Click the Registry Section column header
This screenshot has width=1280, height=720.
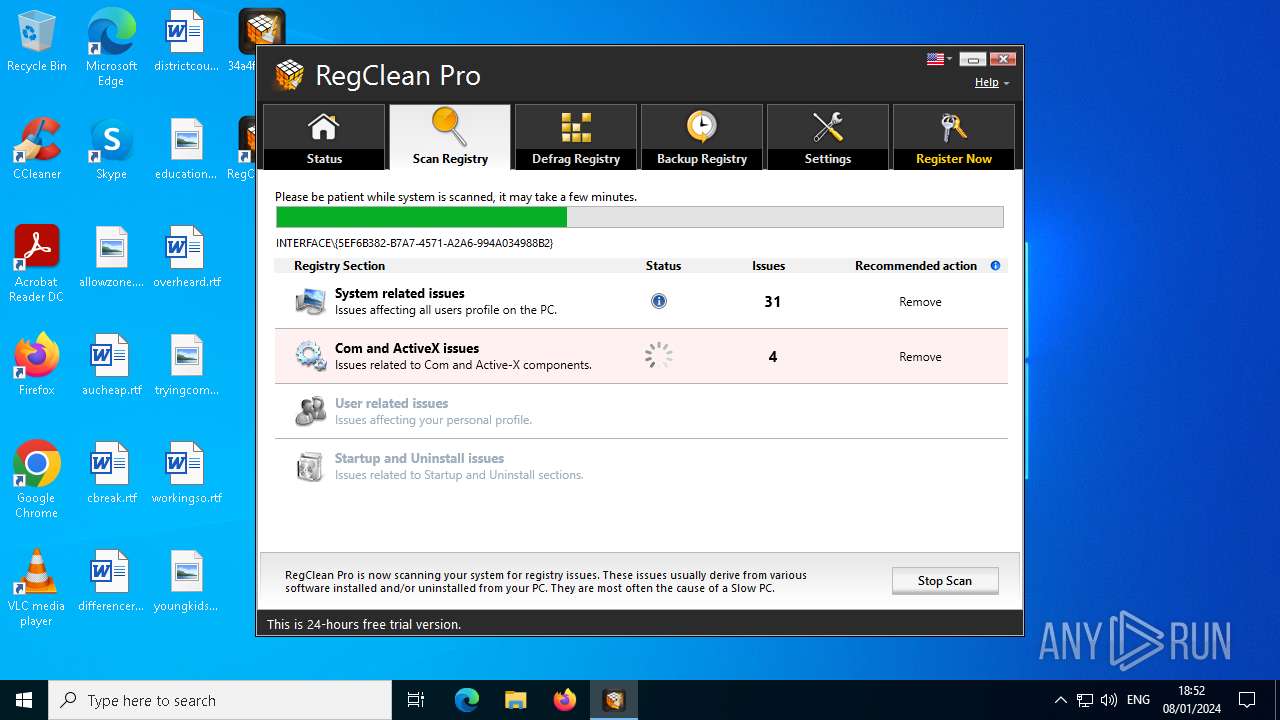[339, 266]
